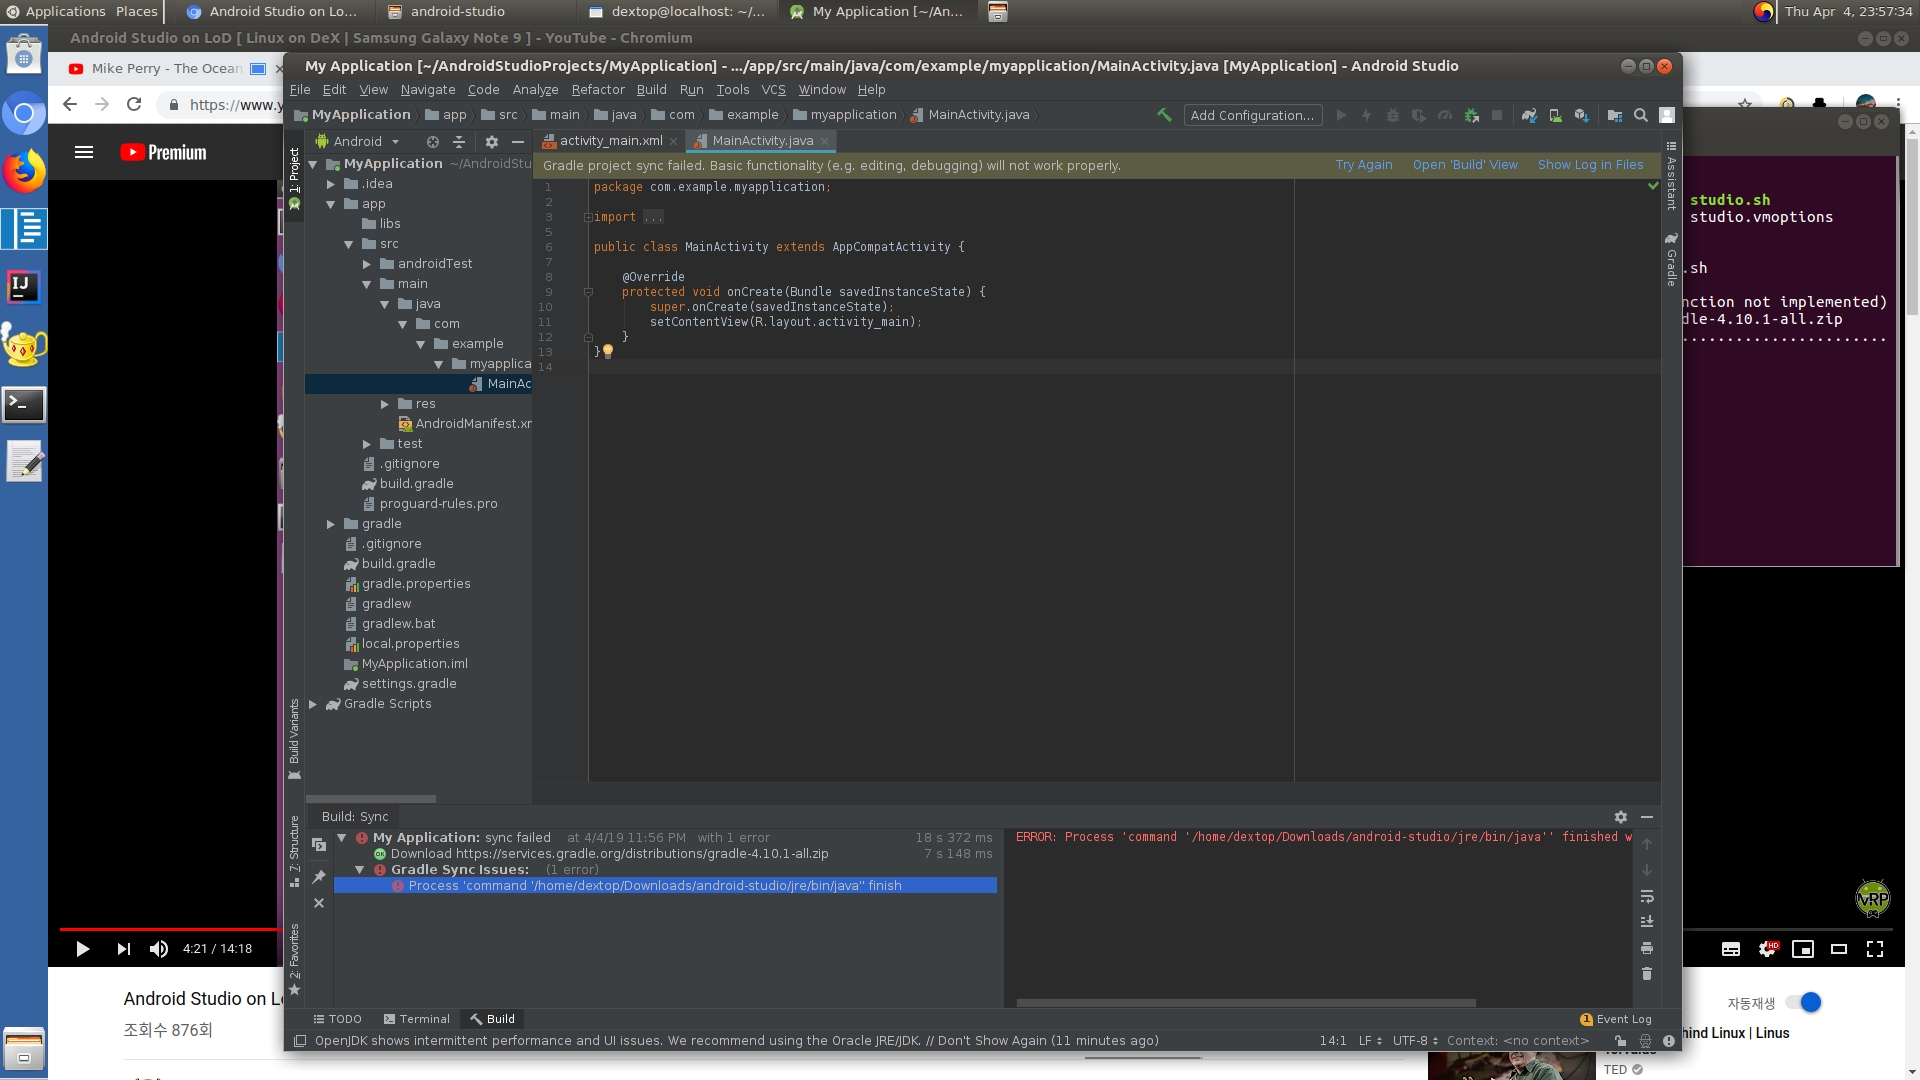This screenshot has width=1920, height=1080.
Task: Click the Add Configuration button
Action: (x=1252, y=115)
